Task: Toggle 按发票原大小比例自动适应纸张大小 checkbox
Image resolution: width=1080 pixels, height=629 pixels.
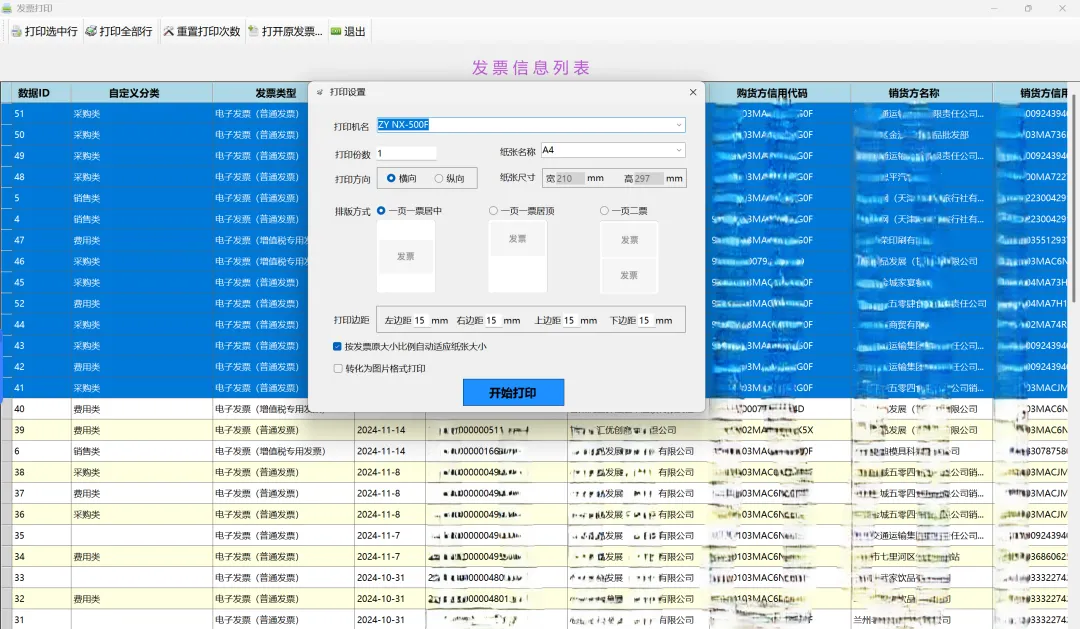Action: coord(338,347)
